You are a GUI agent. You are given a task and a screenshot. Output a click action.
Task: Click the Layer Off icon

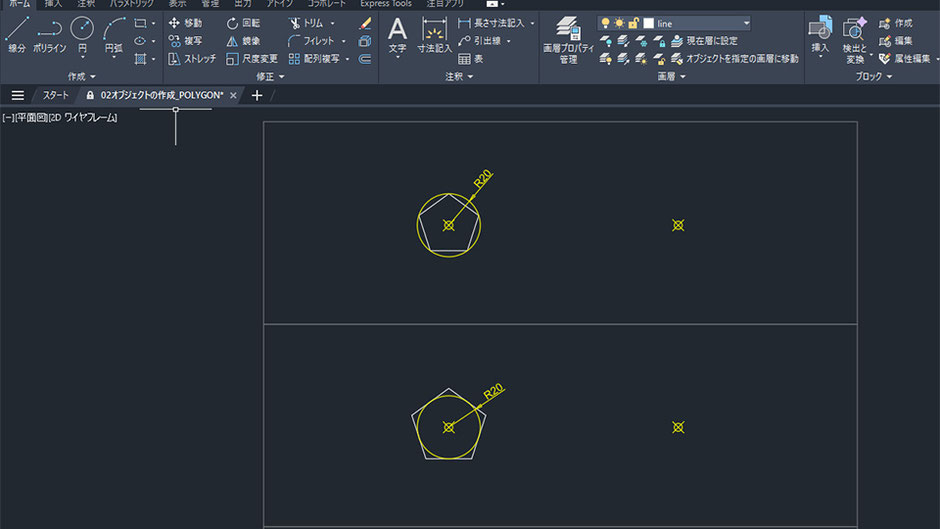[605, 41]
